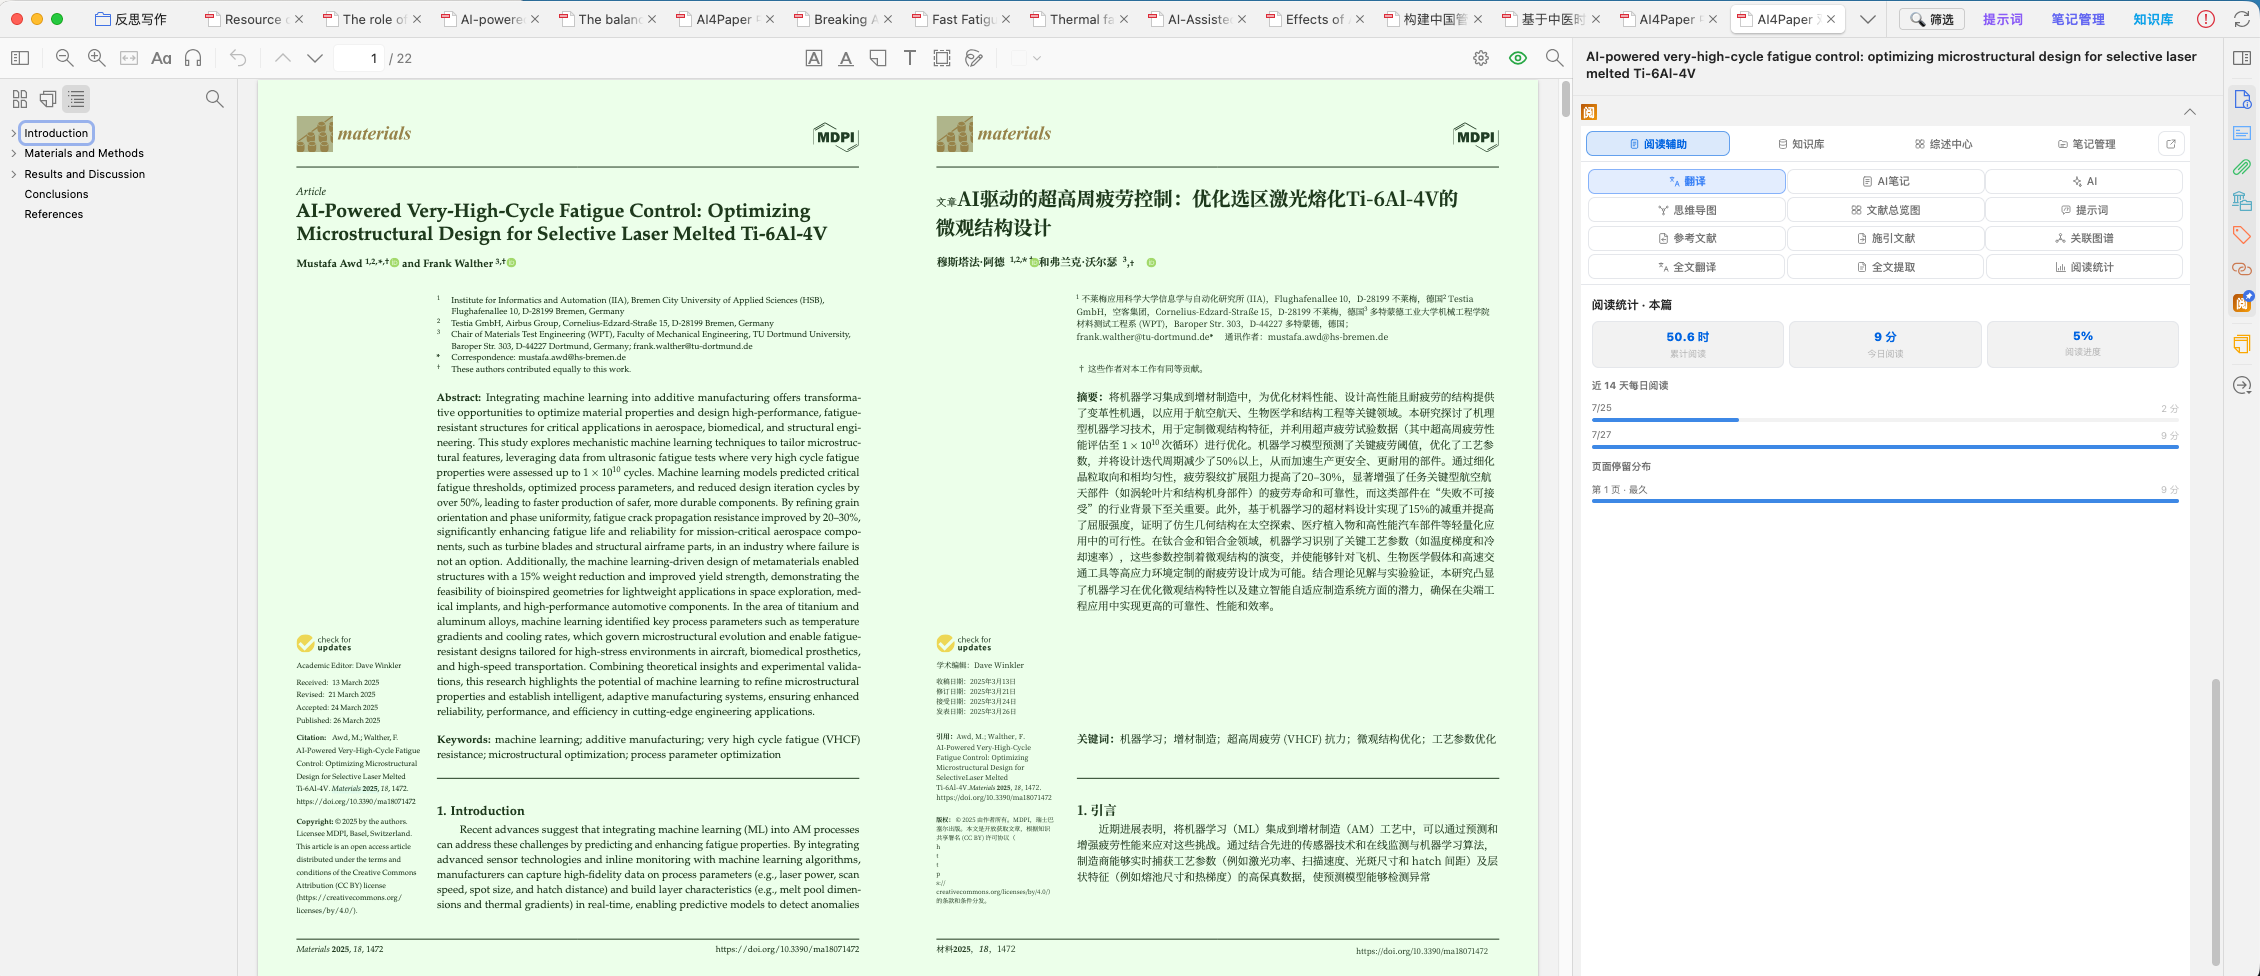The image size is (2260, 976).
Task: Select the 综述中心 tab
Action: click(1944, 144)
